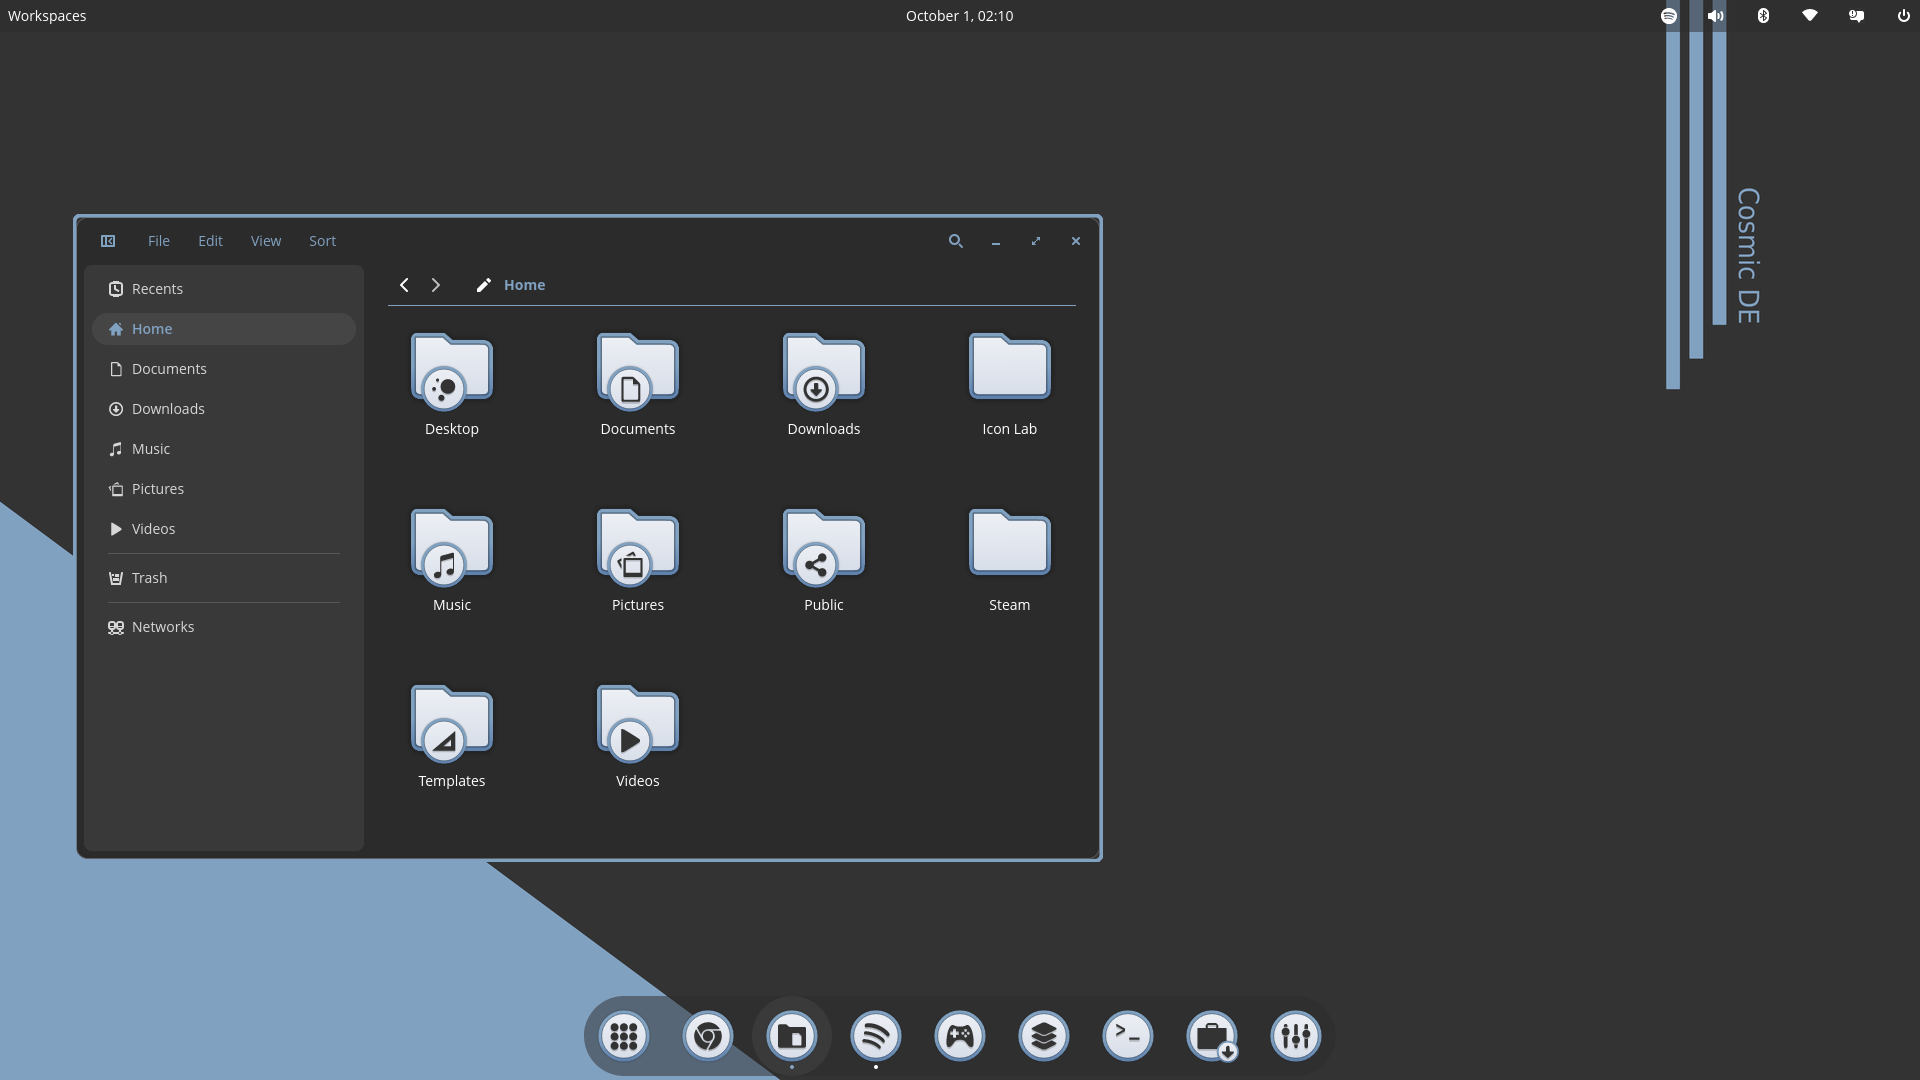Expand the View dropdown menu
The image size is (1920, 1080).
tap(265, 241)
